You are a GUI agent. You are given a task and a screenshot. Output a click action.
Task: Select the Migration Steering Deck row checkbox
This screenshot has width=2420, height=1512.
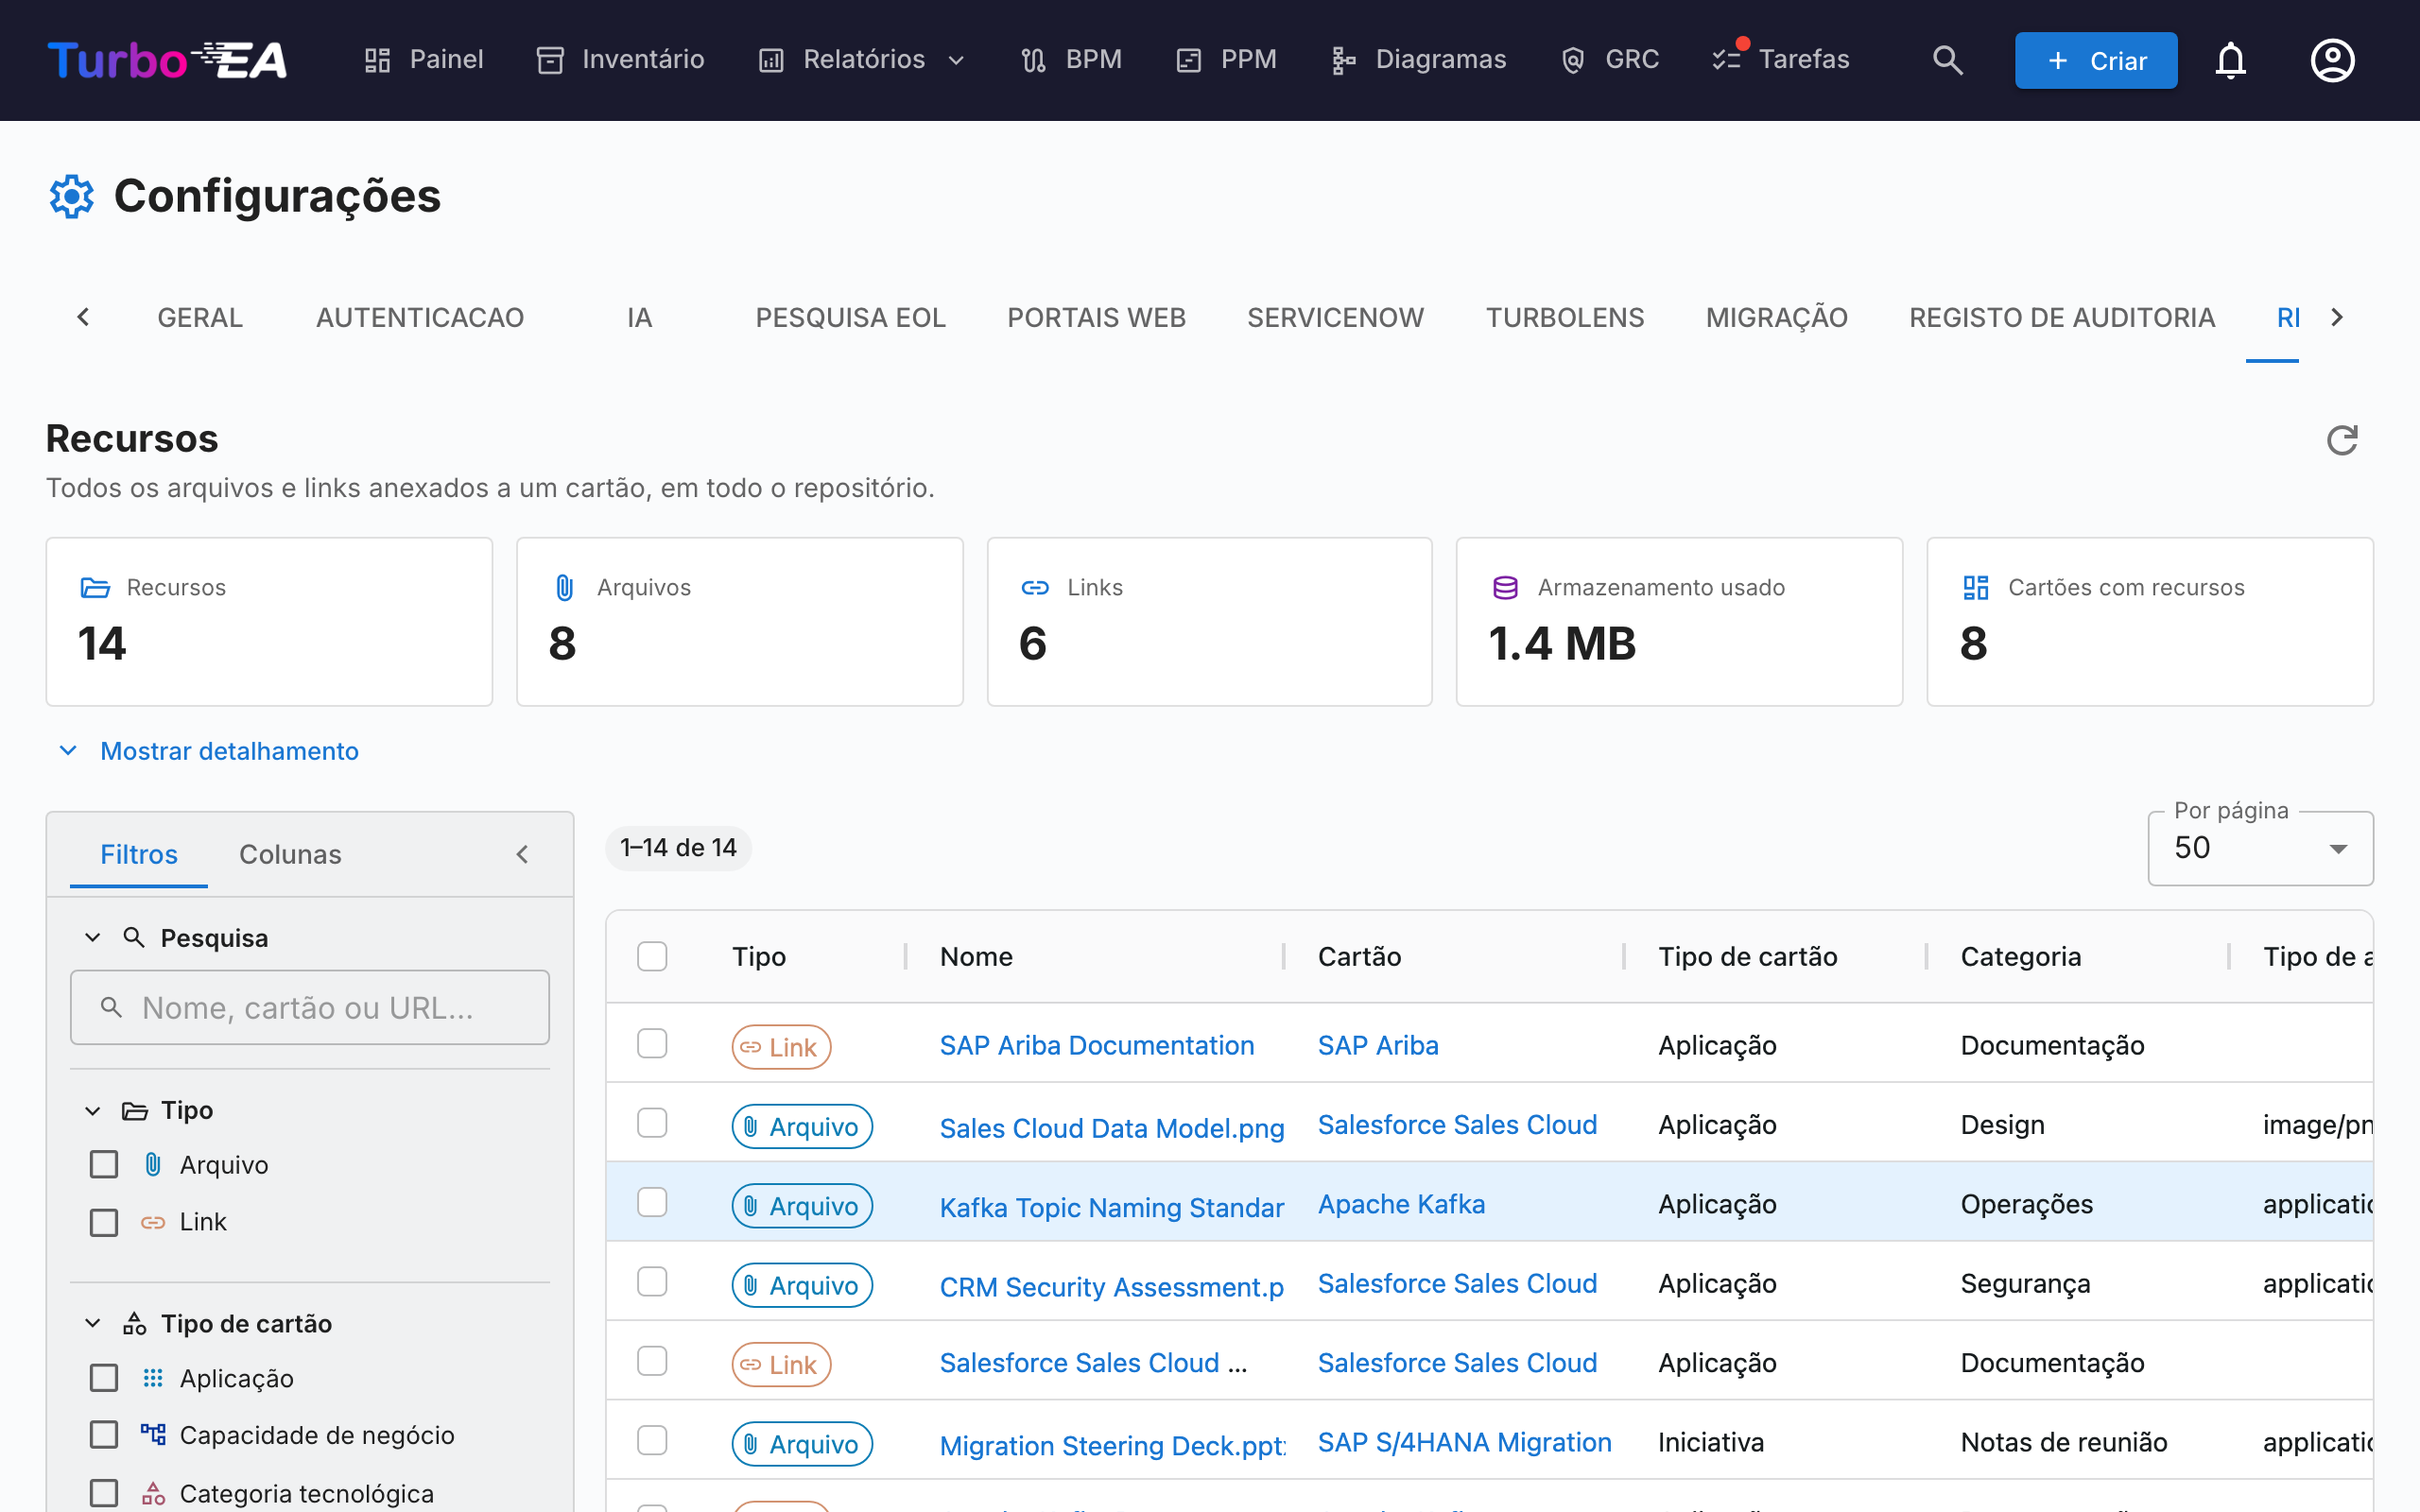tap(652, 1441)
